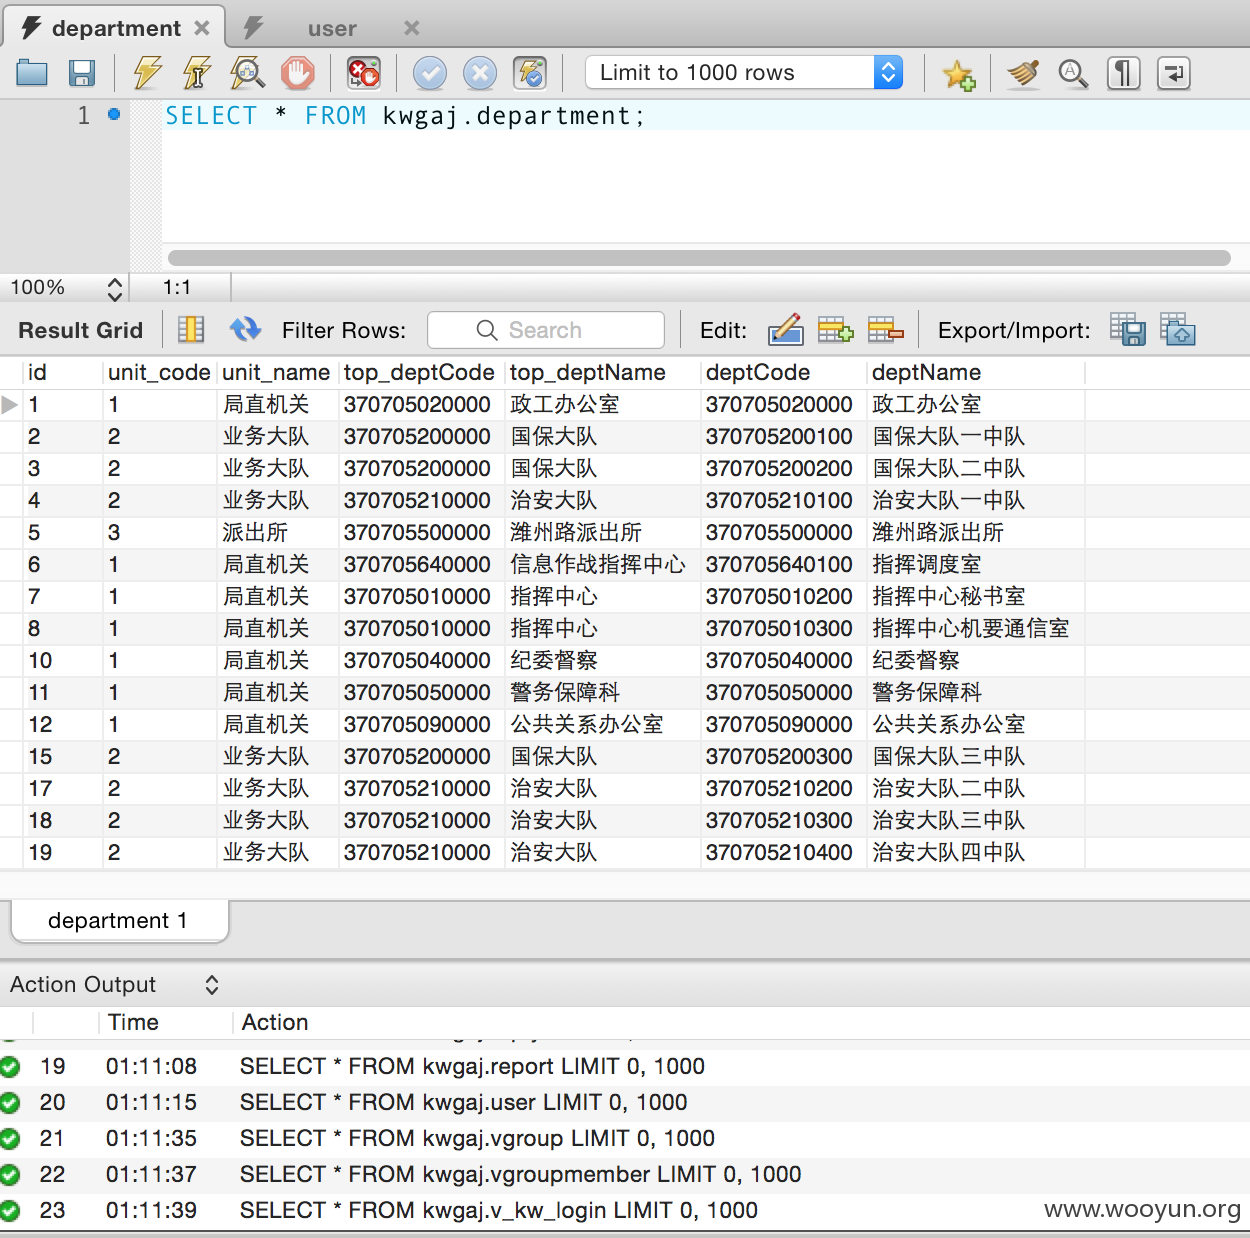
Task: Select the department query tab
Action: tap(116, 28)
